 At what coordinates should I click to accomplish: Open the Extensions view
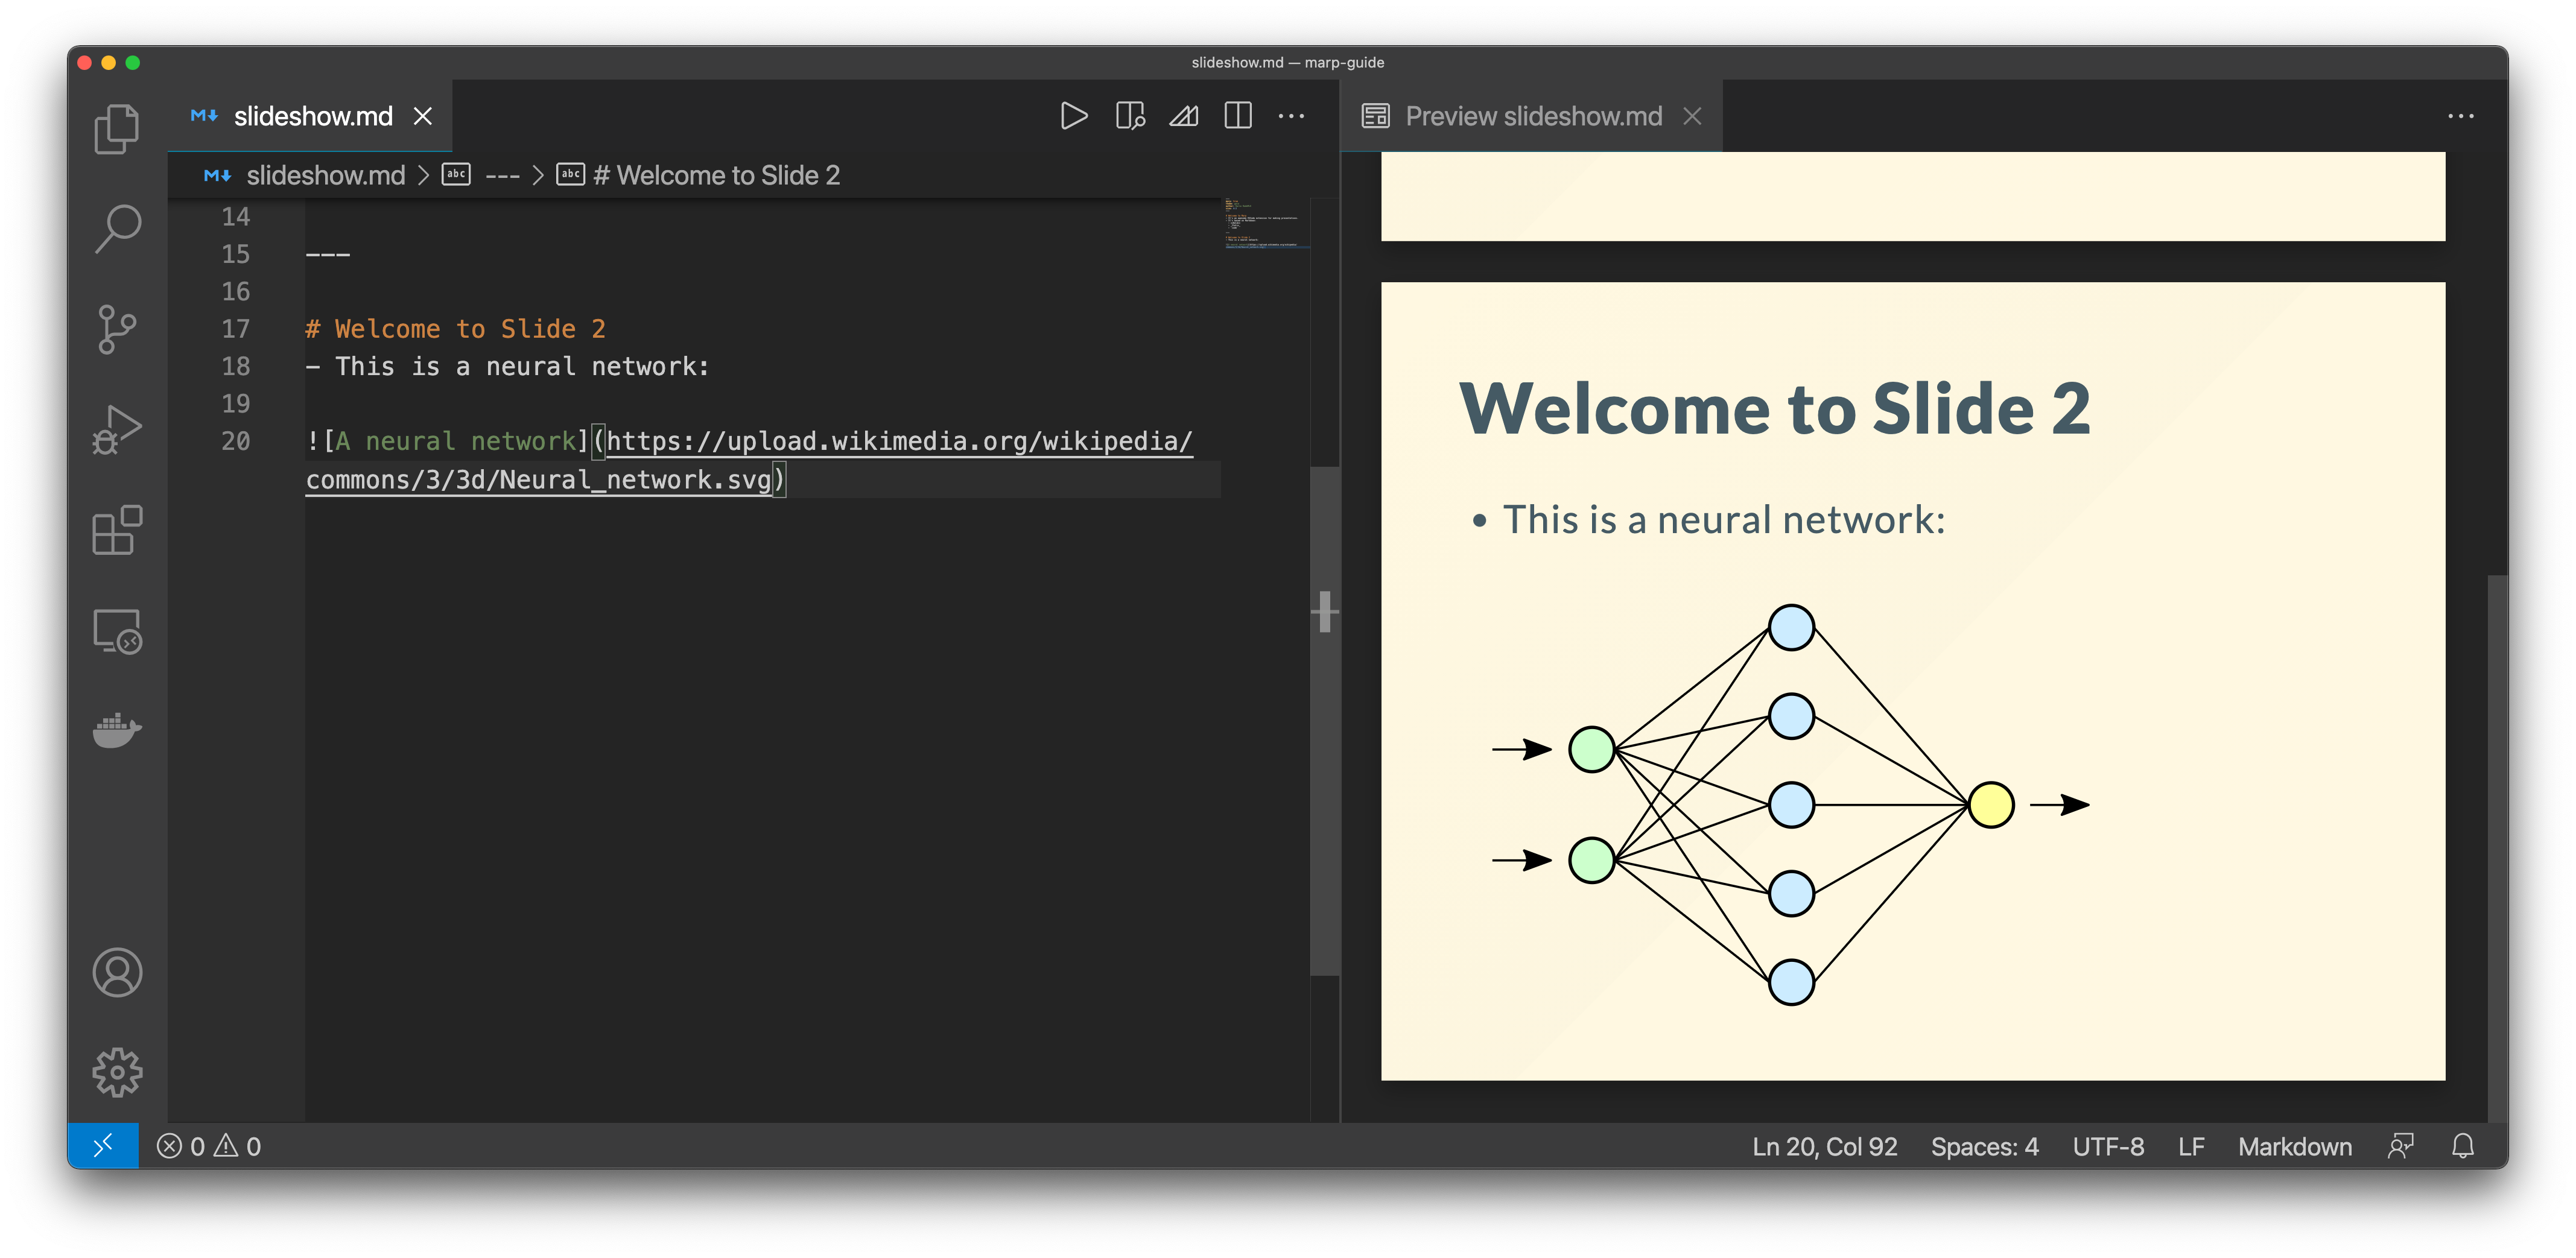pos(117,530)
